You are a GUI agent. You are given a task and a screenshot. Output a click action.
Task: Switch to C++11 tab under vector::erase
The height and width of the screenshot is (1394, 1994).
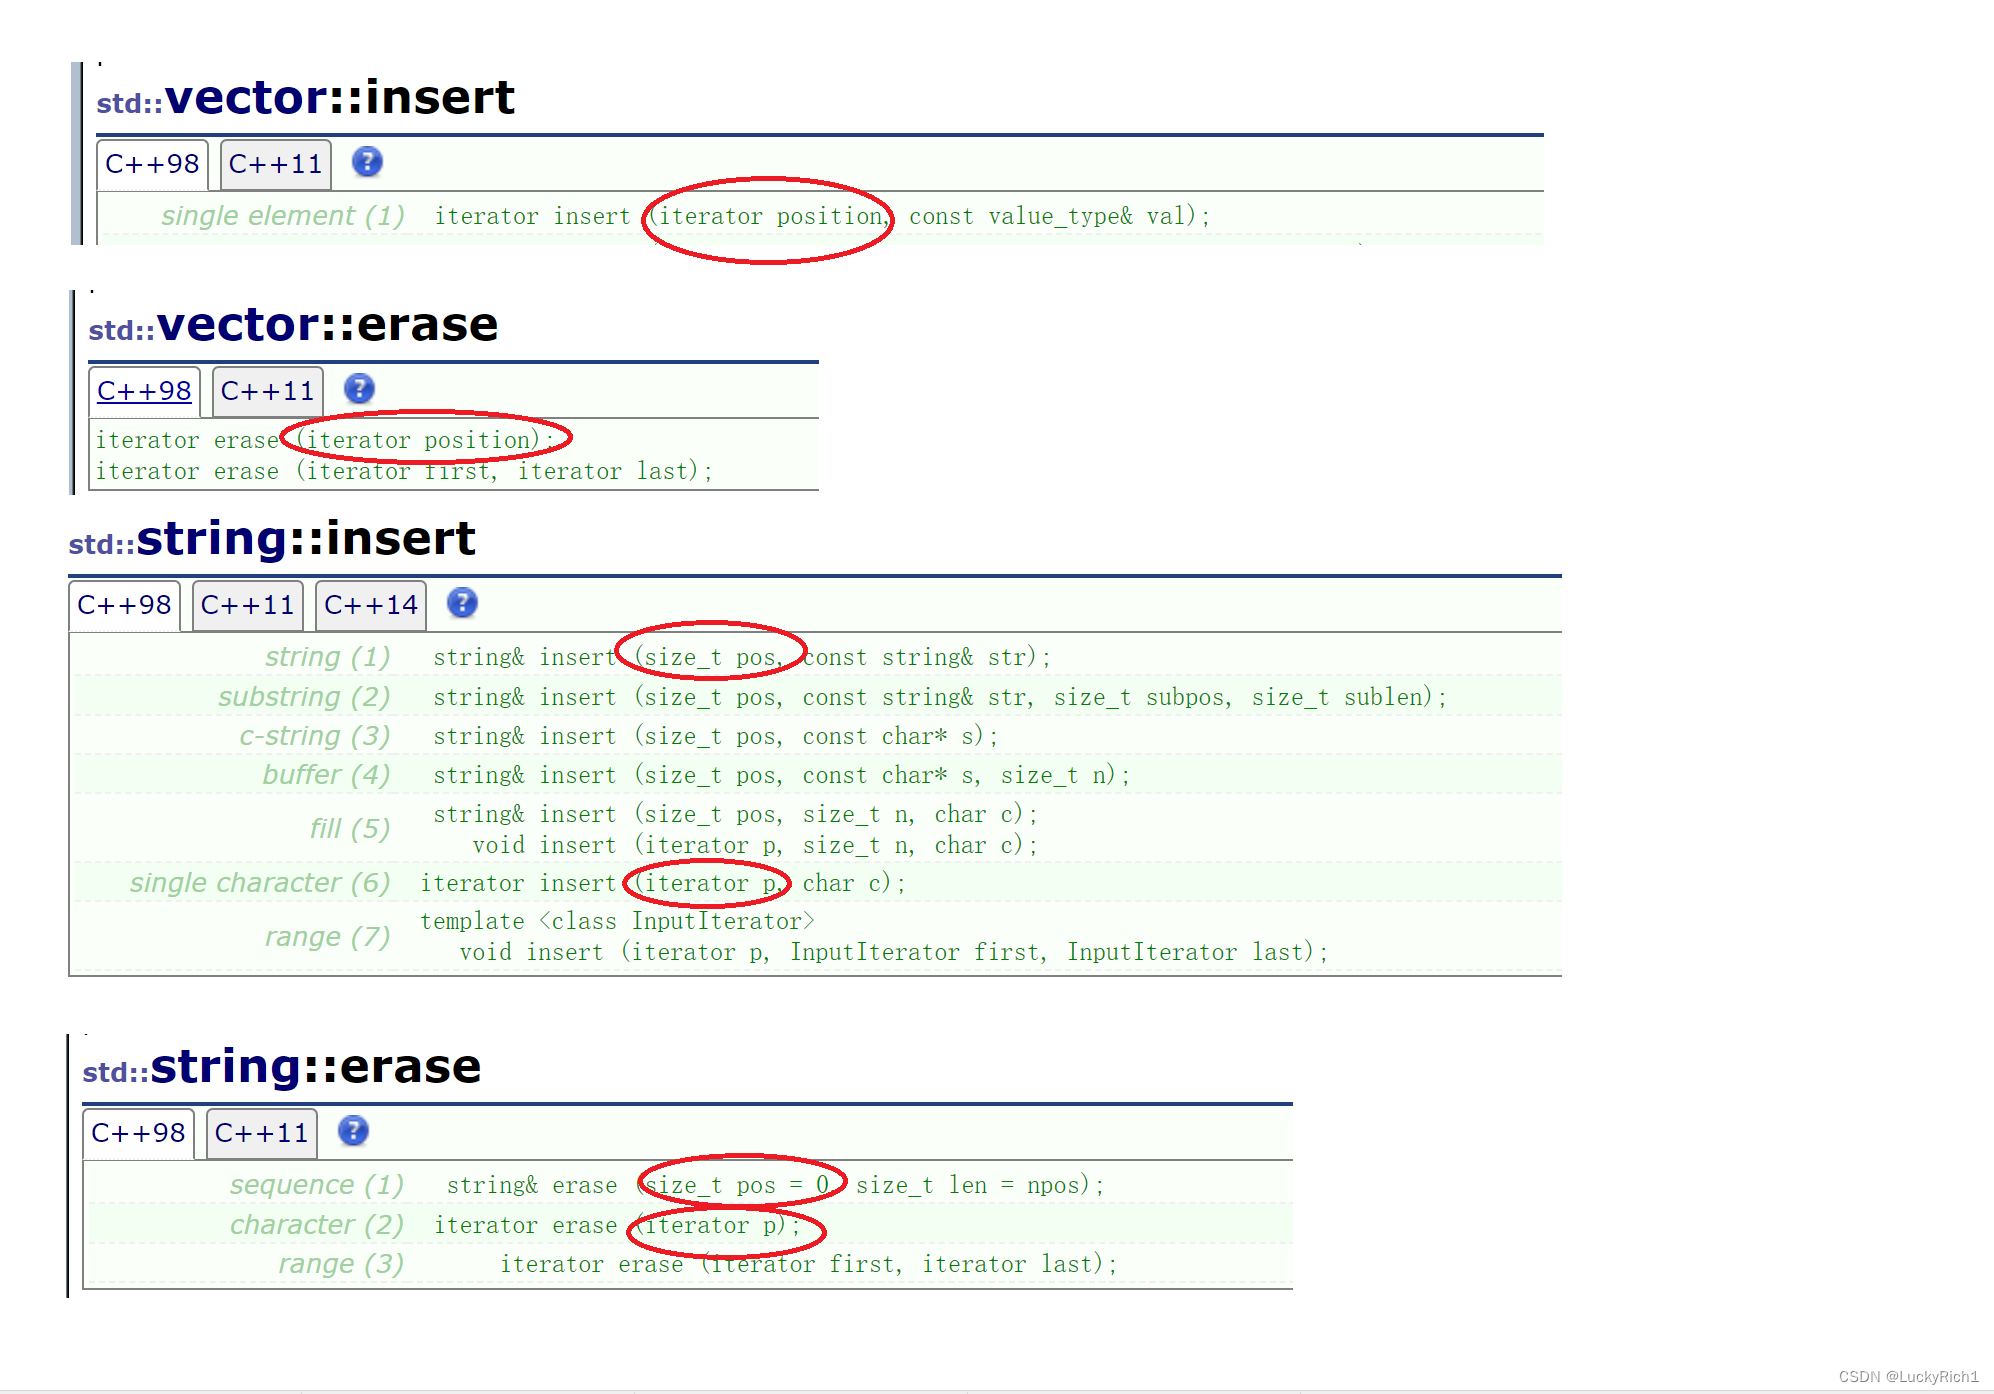267,392
